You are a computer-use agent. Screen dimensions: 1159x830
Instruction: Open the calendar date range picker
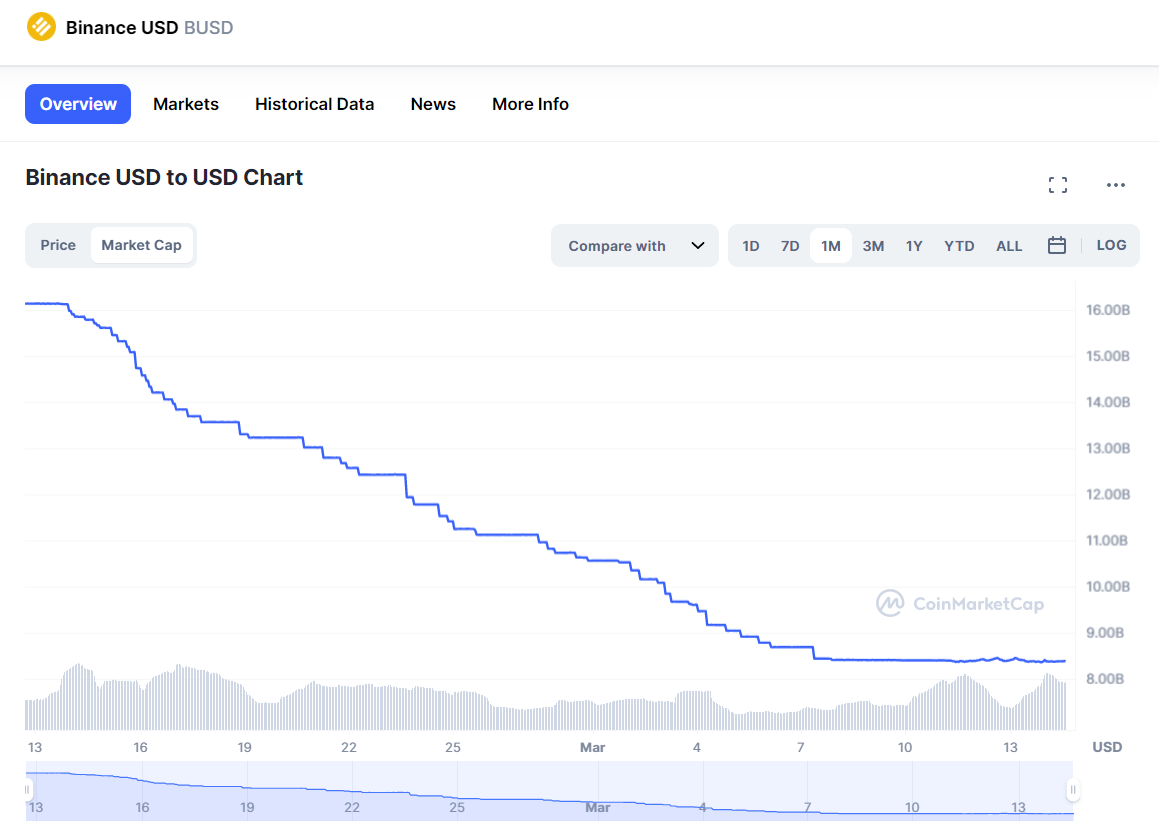(1056, 246)
